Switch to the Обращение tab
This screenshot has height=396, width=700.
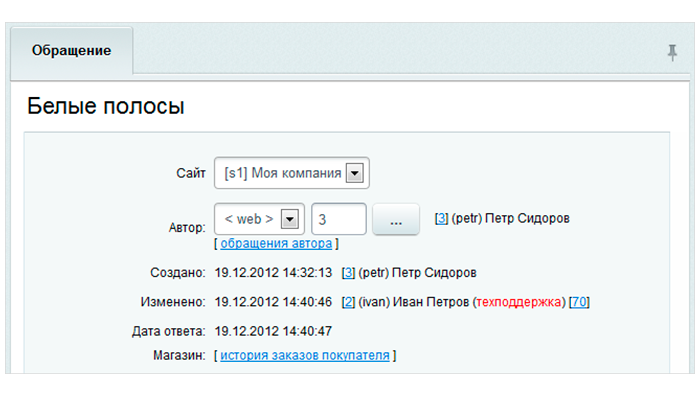click(x=71, y=50)
